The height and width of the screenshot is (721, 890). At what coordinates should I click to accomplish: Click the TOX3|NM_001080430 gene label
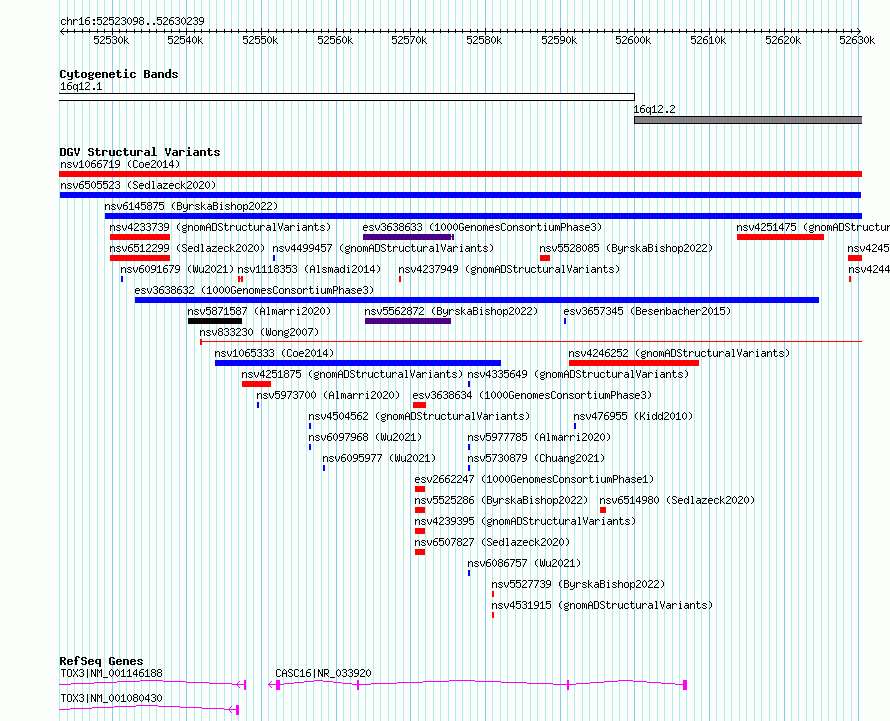[111, 698]
